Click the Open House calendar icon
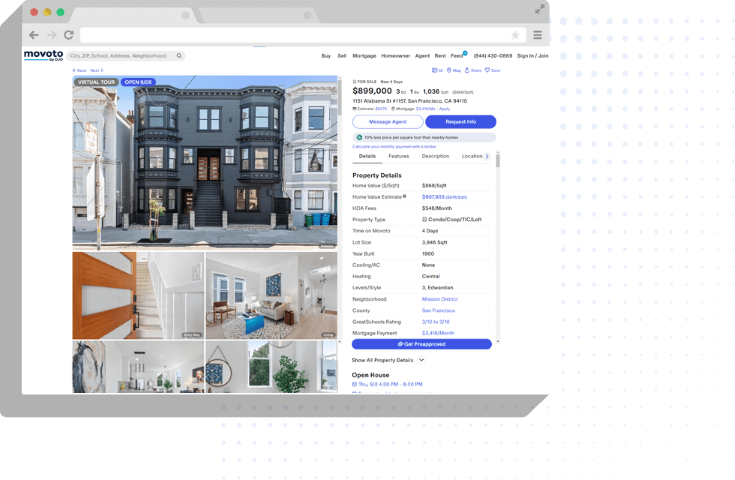Screen dimensions: 735x480 pos(354,384)
